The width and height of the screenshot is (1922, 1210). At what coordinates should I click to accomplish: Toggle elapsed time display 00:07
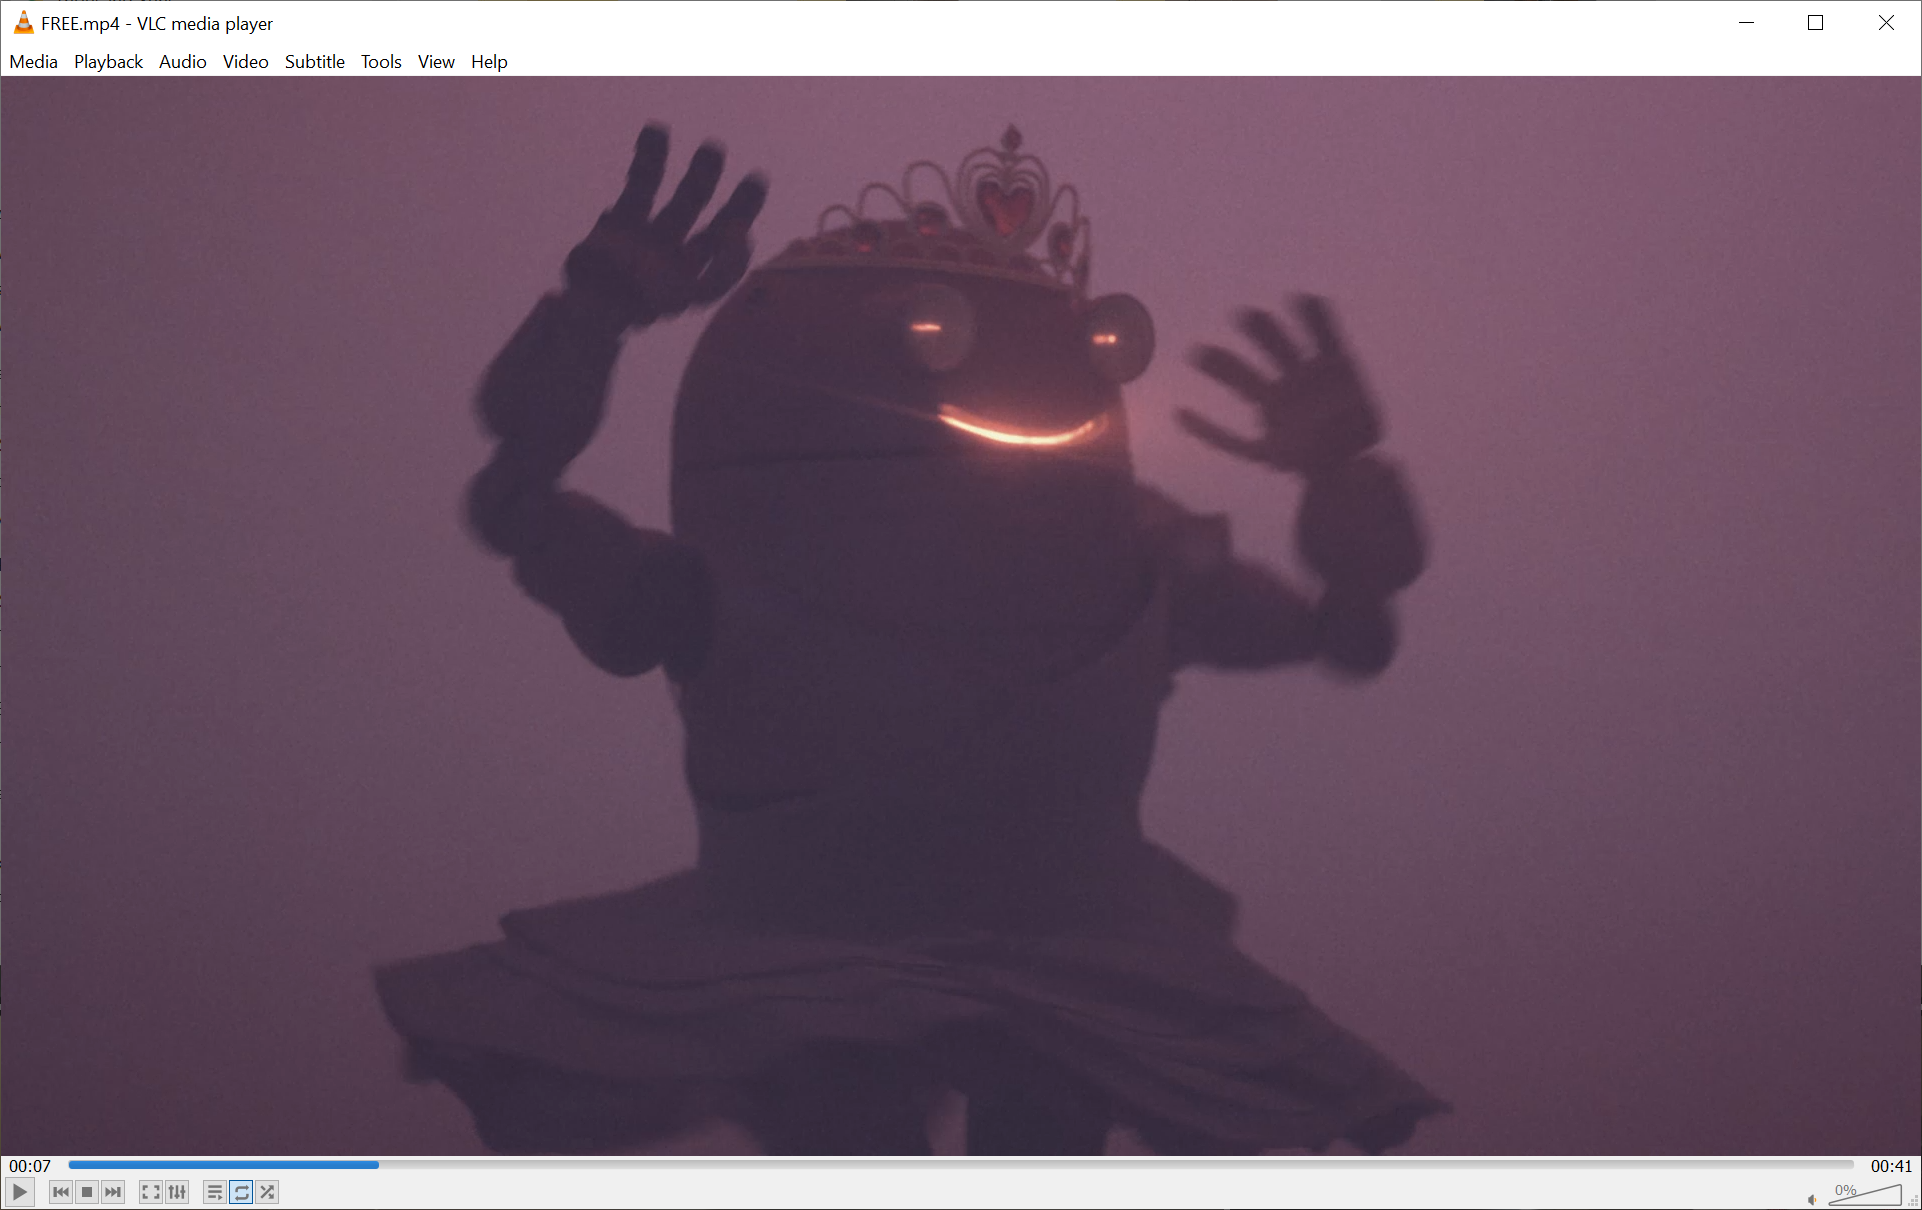[x=30, y=1166]
